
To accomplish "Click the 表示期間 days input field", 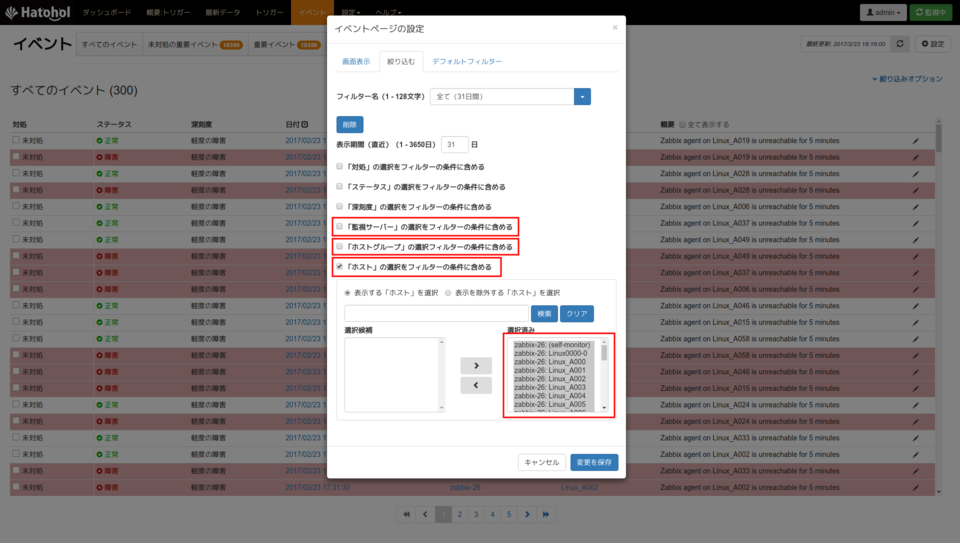I will pos(454,144).
